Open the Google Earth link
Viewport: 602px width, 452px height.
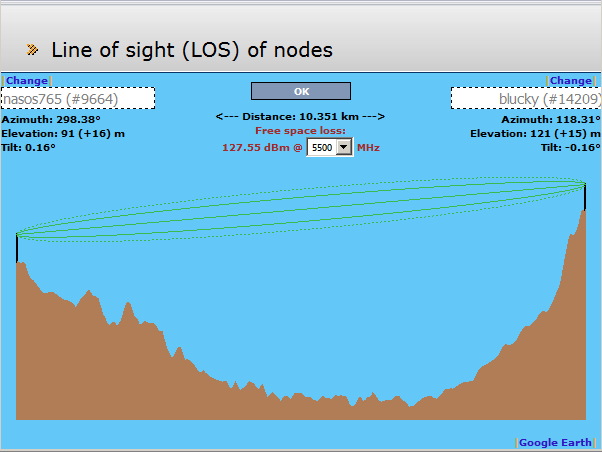coord(555,442)
